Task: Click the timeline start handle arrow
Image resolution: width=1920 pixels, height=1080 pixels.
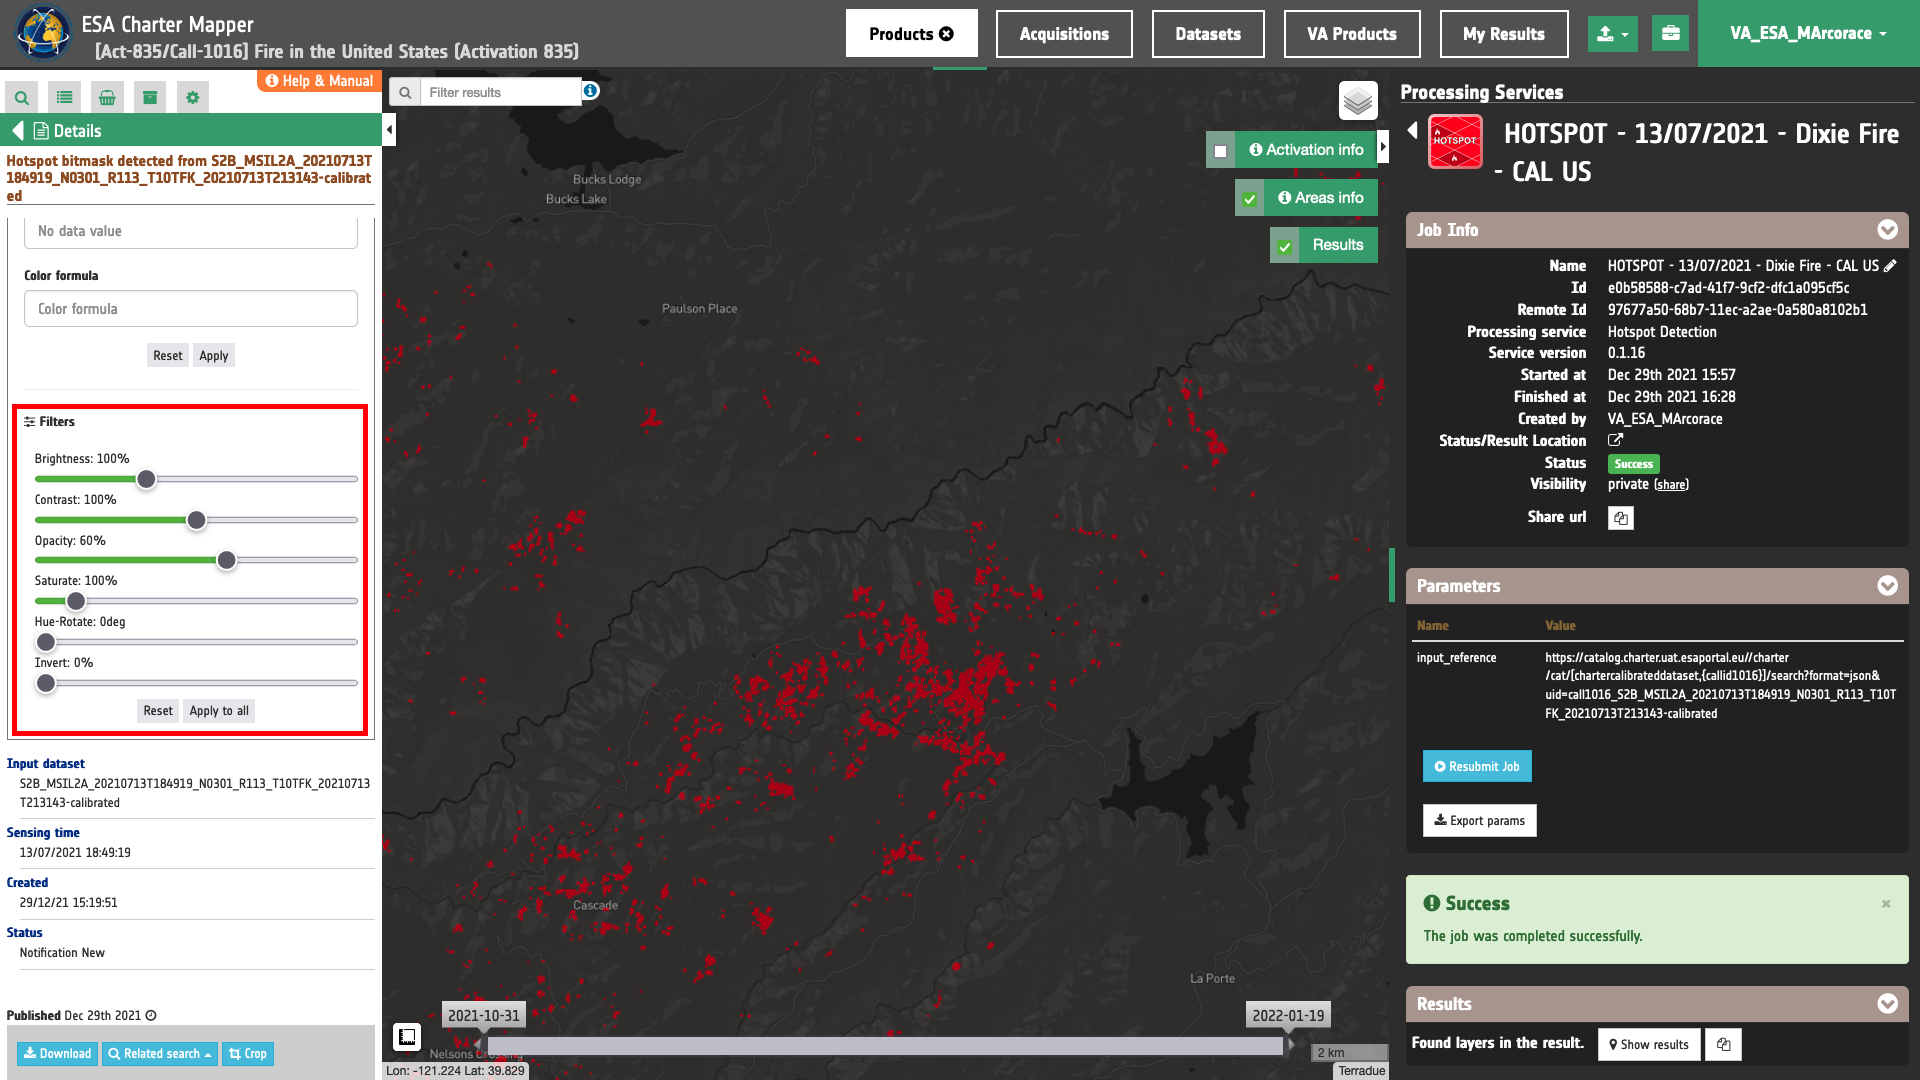Action: [x=478, y=1045]
